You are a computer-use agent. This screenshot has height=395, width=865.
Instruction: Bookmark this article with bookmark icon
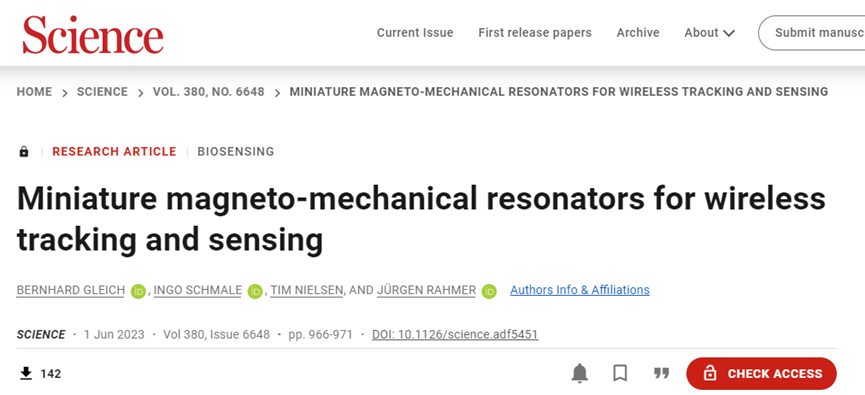pyautogui.click(x=620, y=373)
